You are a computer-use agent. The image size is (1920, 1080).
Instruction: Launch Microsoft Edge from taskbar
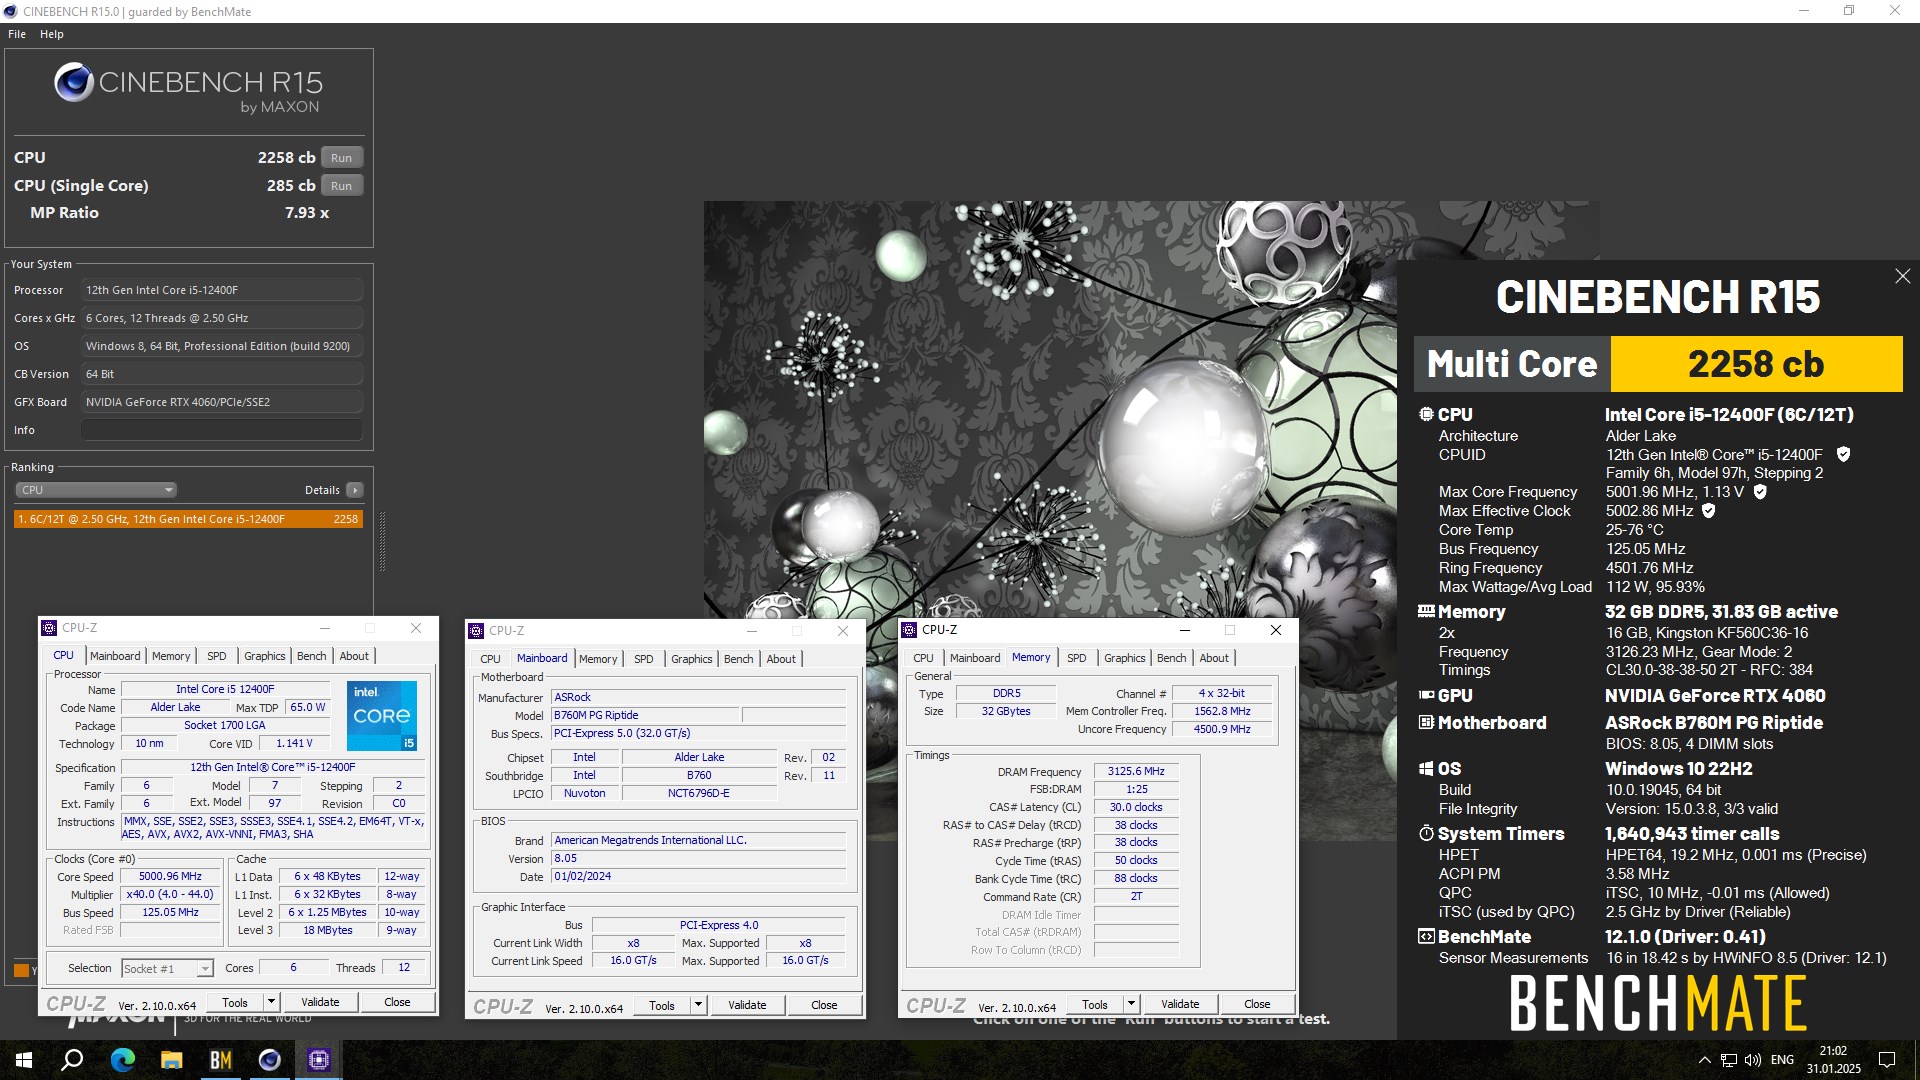tap(122, 1060)
